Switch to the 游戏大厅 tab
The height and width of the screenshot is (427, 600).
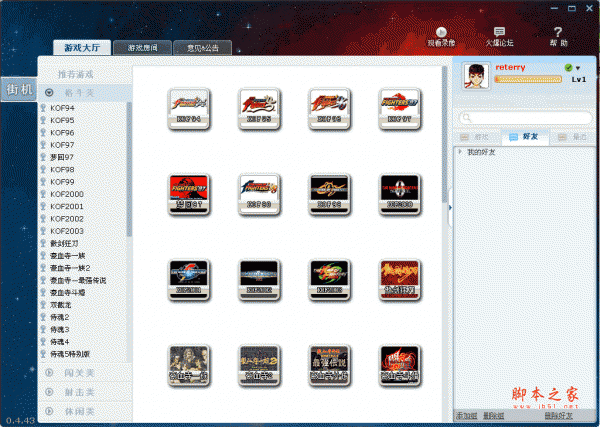(x=82, y=47)
